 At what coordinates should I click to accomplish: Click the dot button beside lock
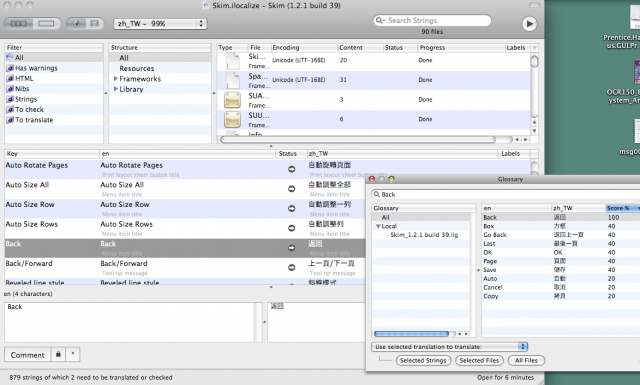(73, 355)
